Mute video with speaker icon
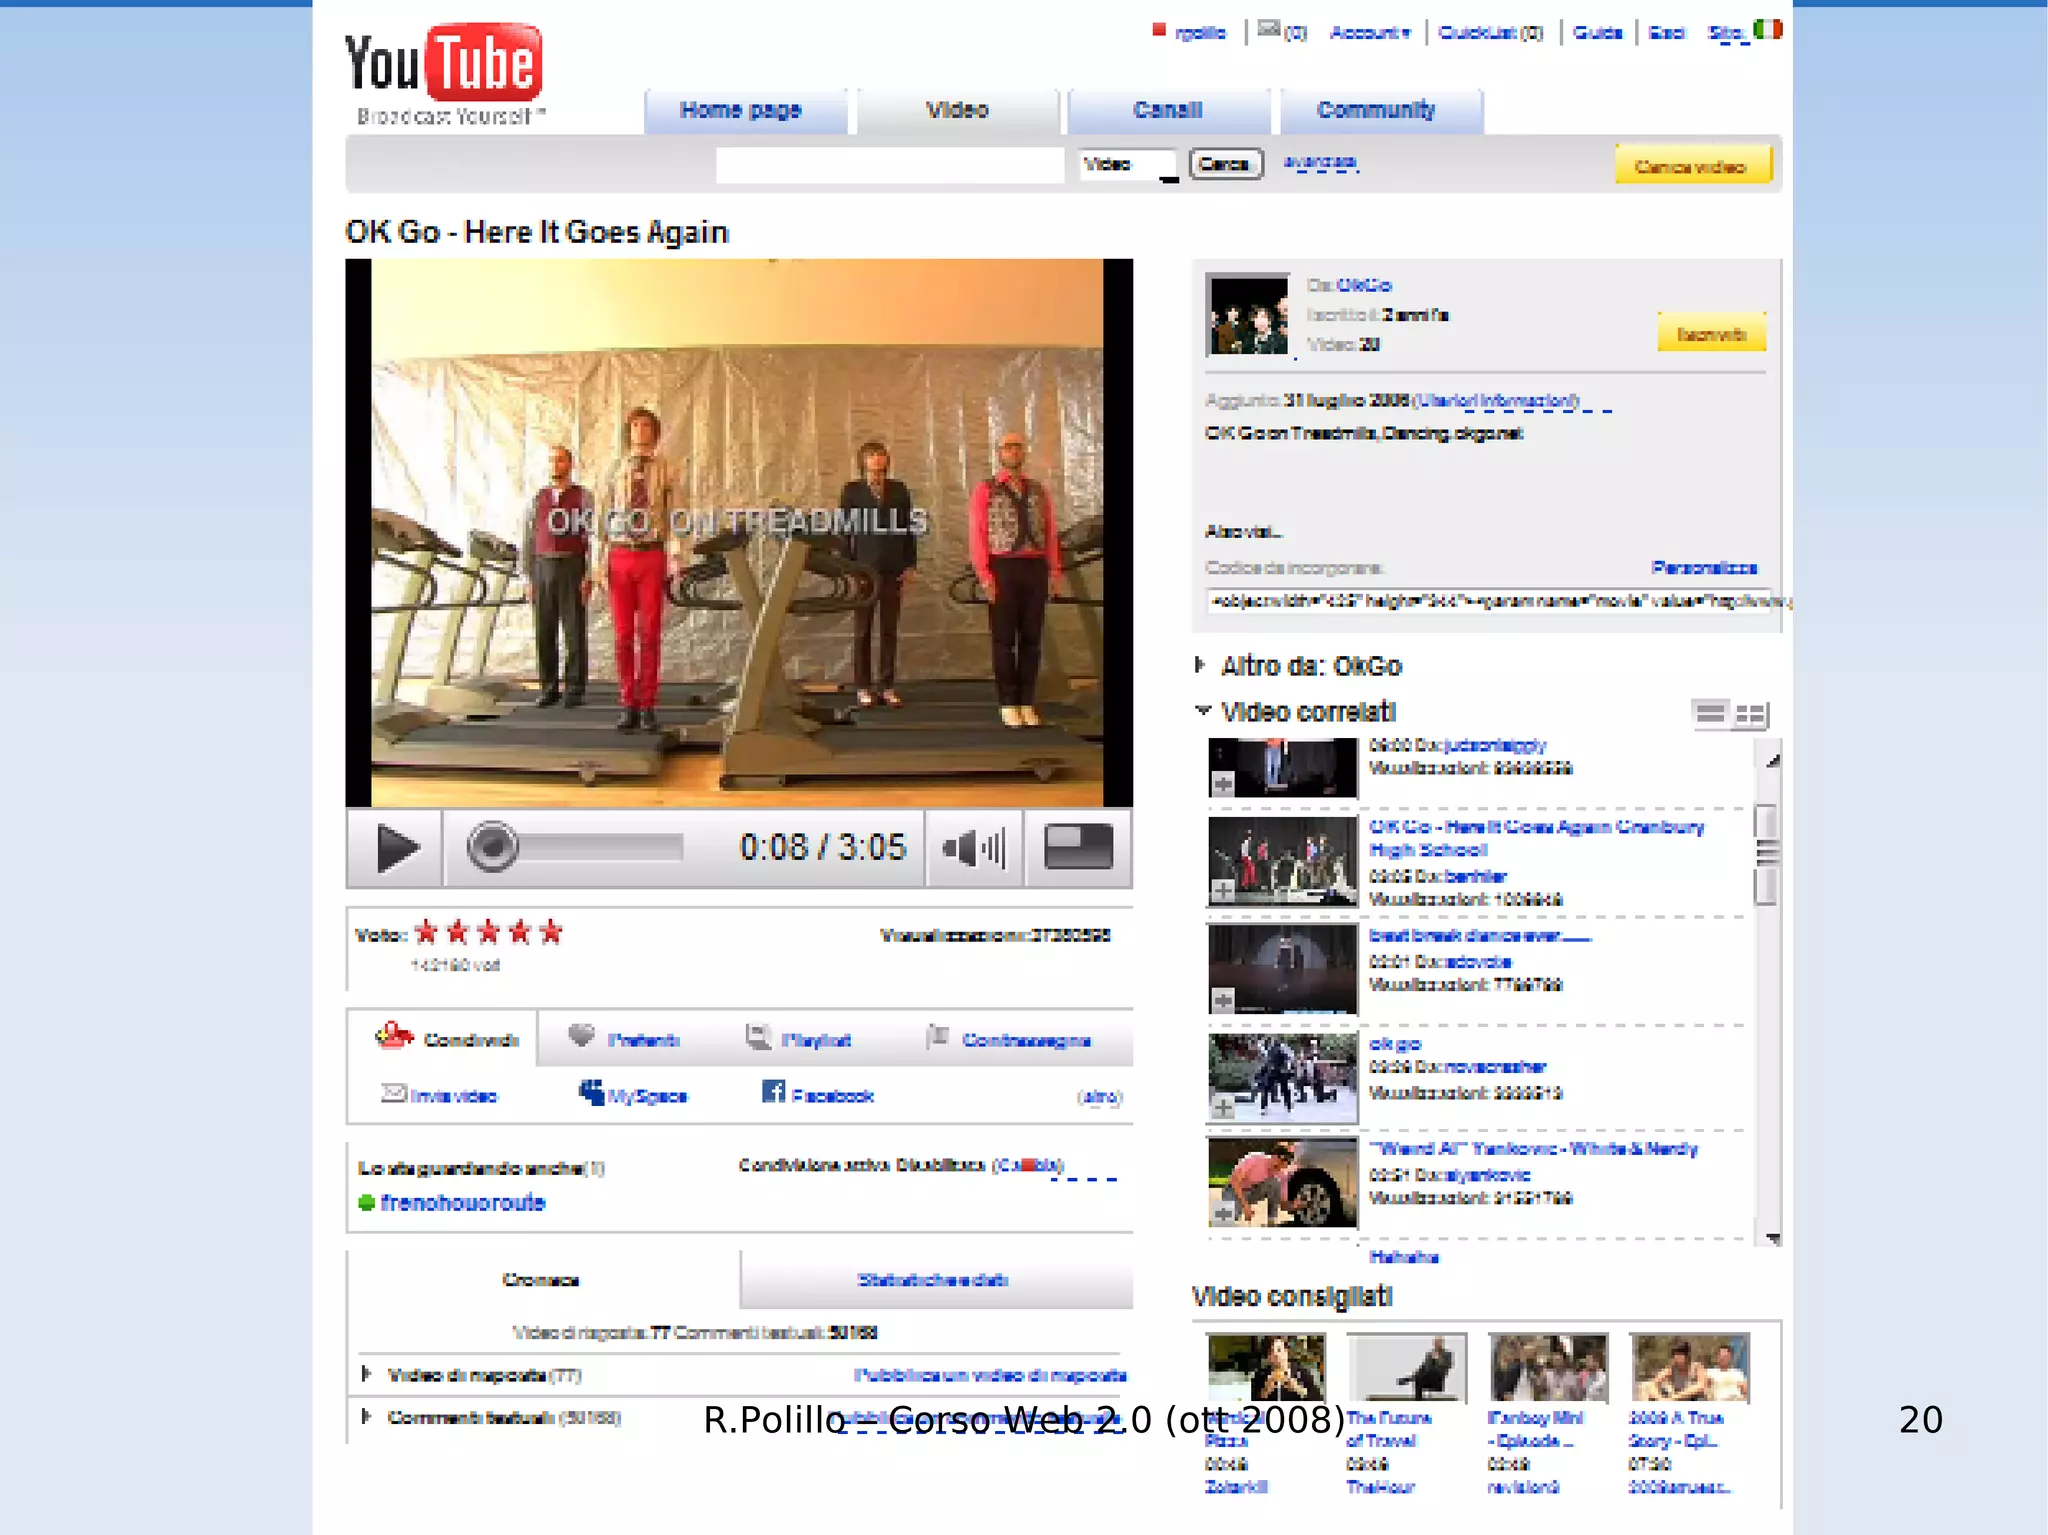 pyautogui.click(x=974, y=848)
